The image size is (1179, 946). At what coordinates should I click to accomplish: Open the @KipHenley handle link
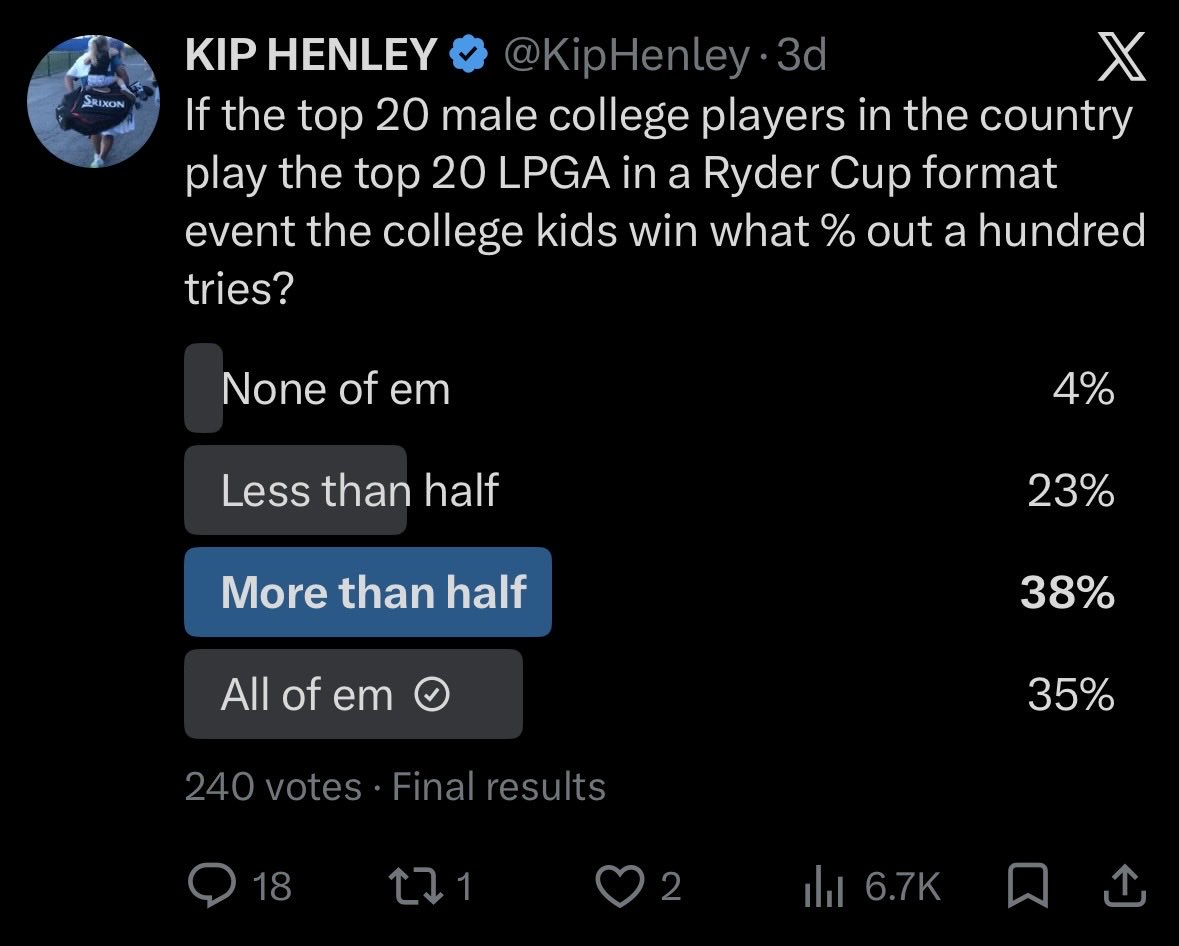tap(626, 55)
